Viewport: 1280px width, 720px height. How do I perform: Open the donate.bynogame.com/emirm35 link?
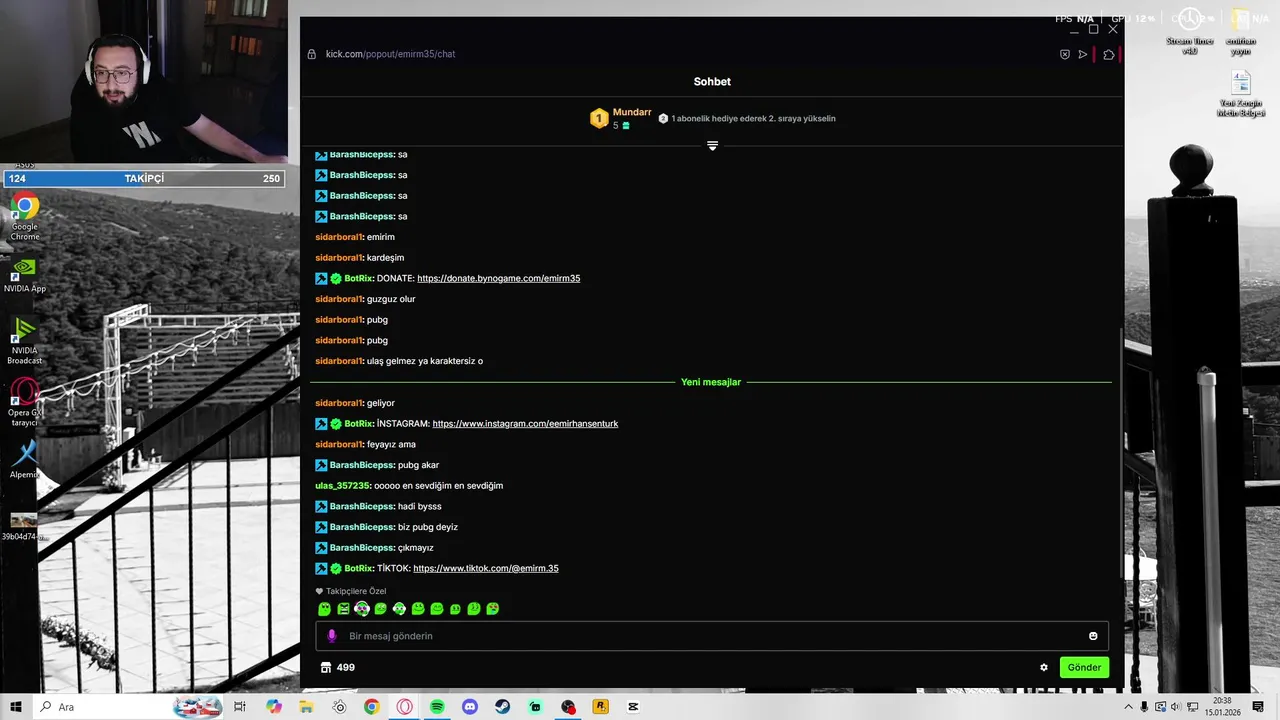tap(498, 278)
